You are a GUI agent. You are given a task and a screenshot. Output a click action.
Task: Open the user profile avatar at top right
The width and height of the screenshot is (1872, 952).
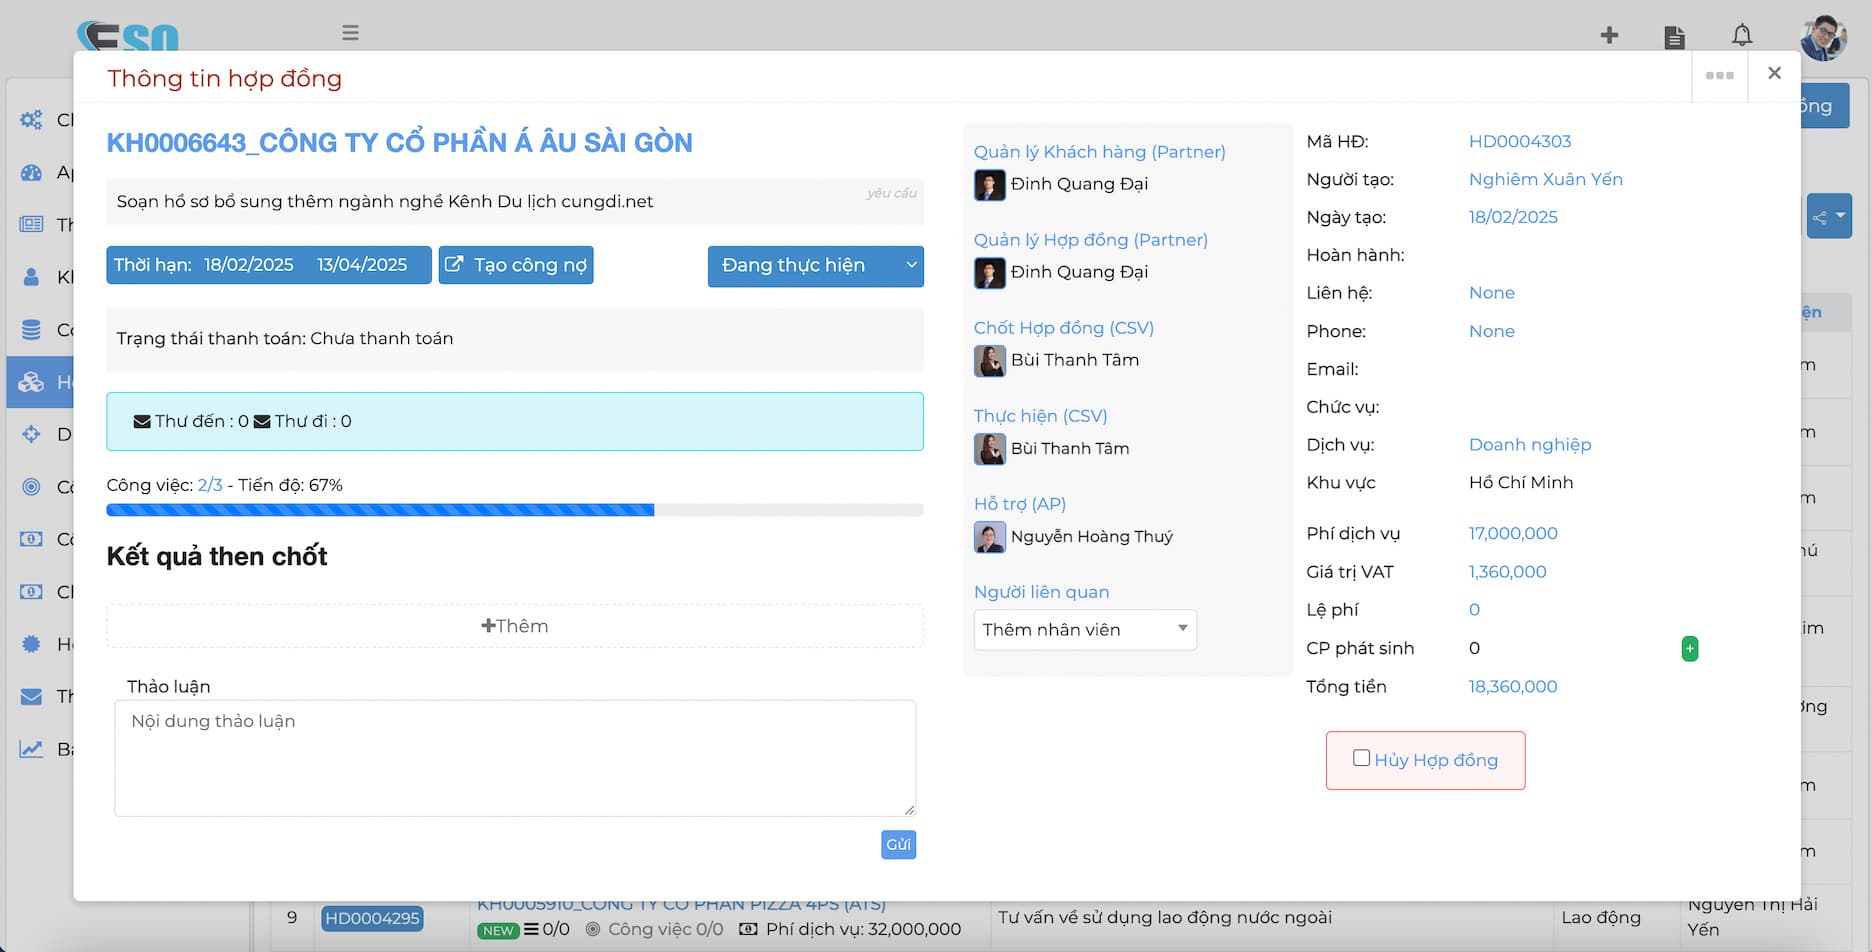[1822, 38]
